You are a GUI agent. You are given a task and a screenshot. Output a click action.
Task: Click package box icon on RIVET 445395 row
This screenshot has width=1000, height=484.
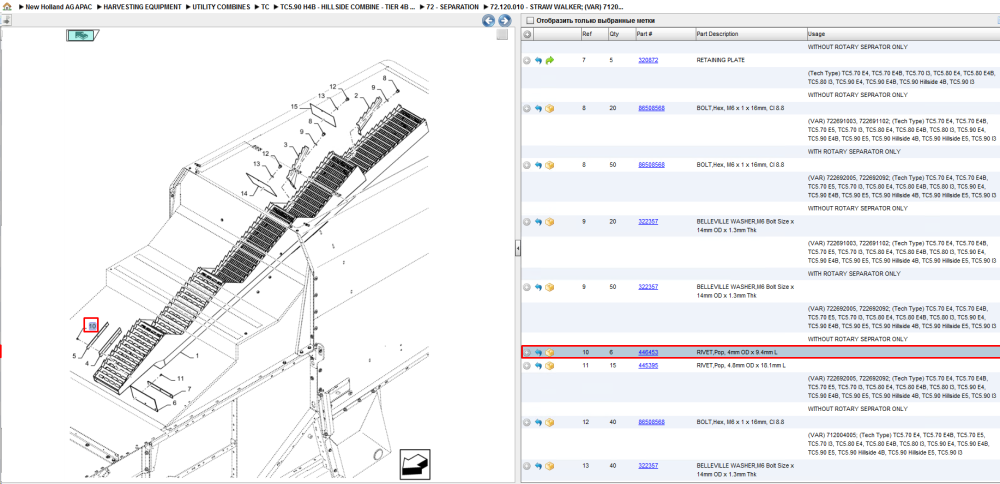point(550,365)
